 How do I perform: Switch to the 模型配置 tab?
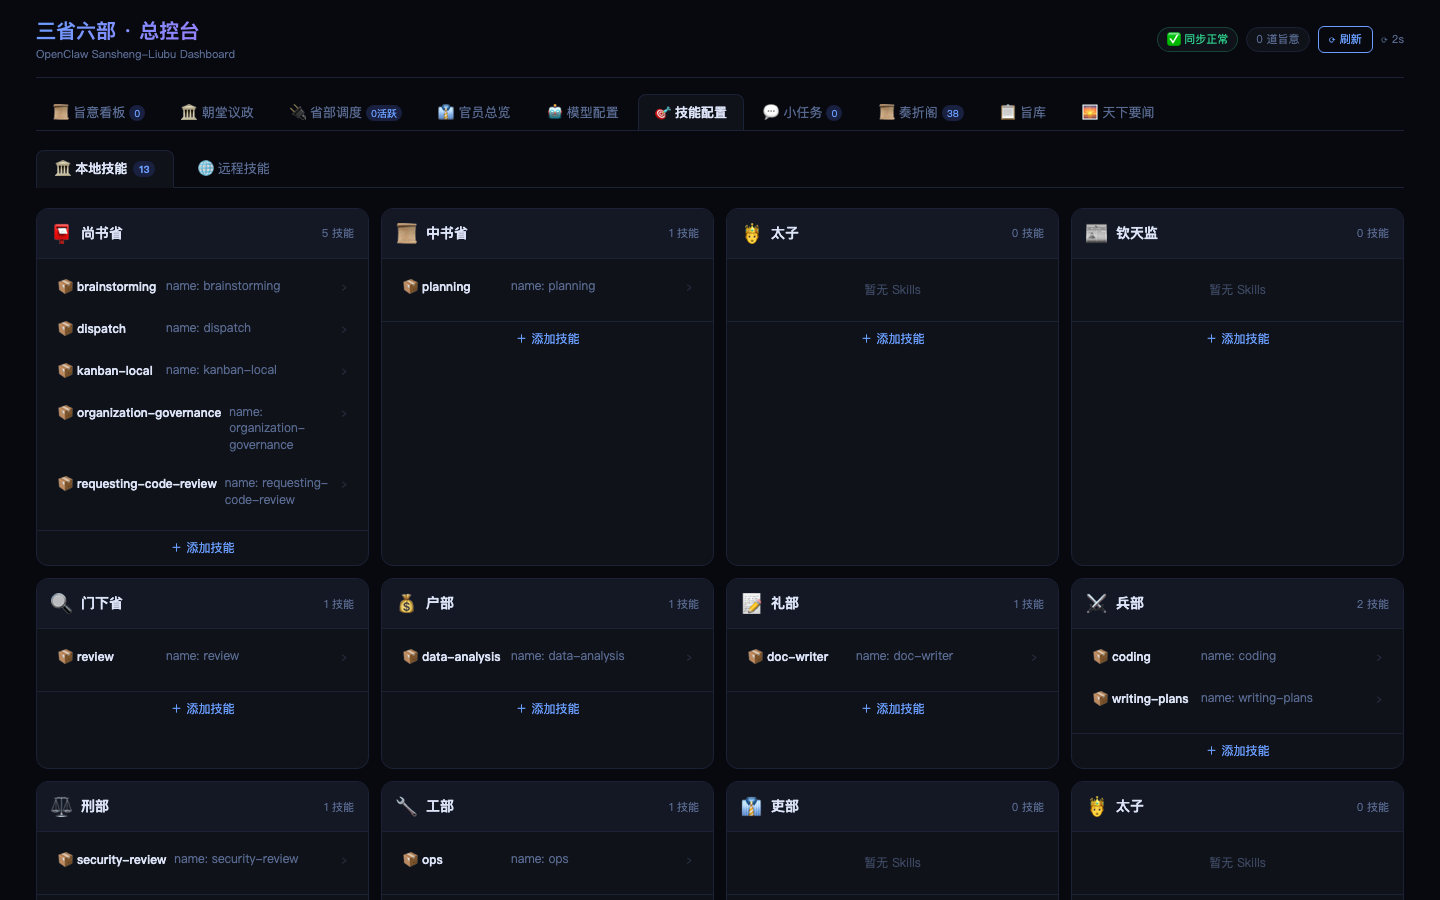(583, 112)
